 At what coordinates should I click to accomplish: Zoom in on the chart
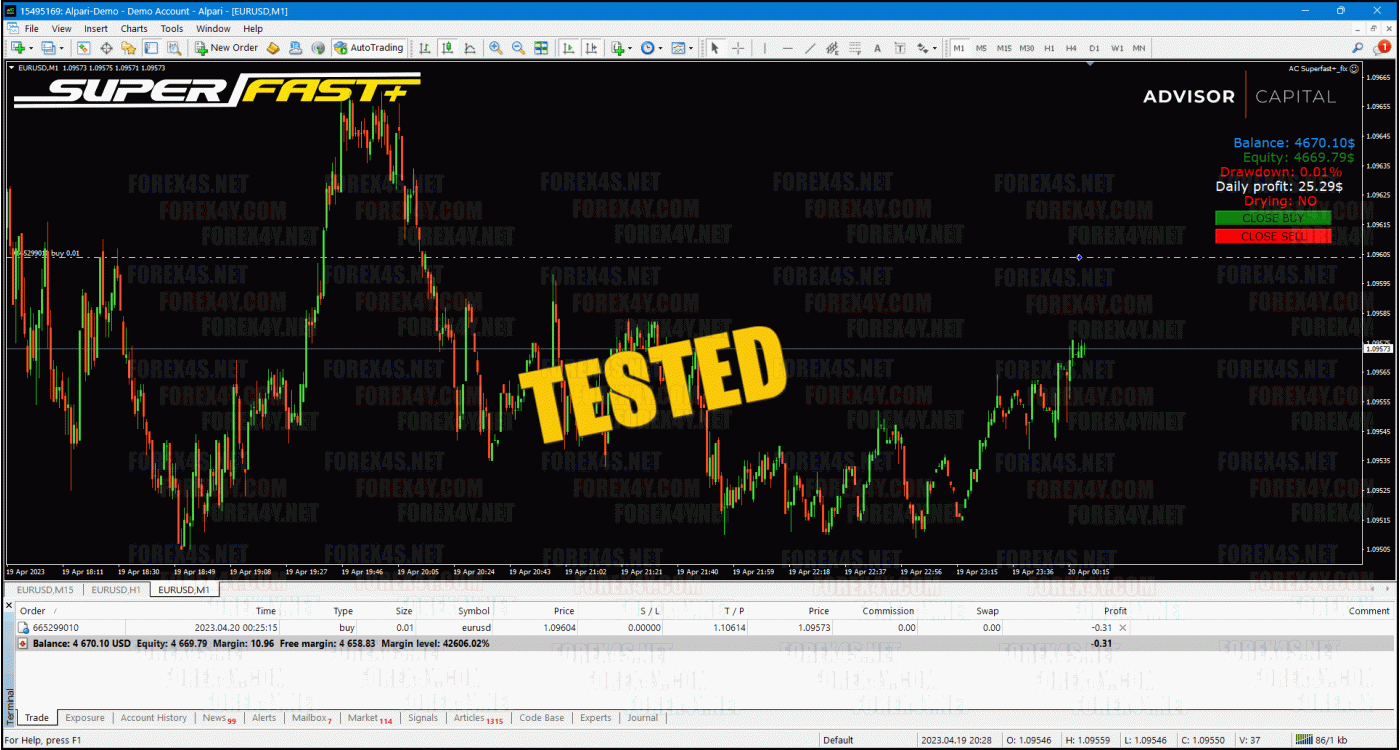click(496, 47)
